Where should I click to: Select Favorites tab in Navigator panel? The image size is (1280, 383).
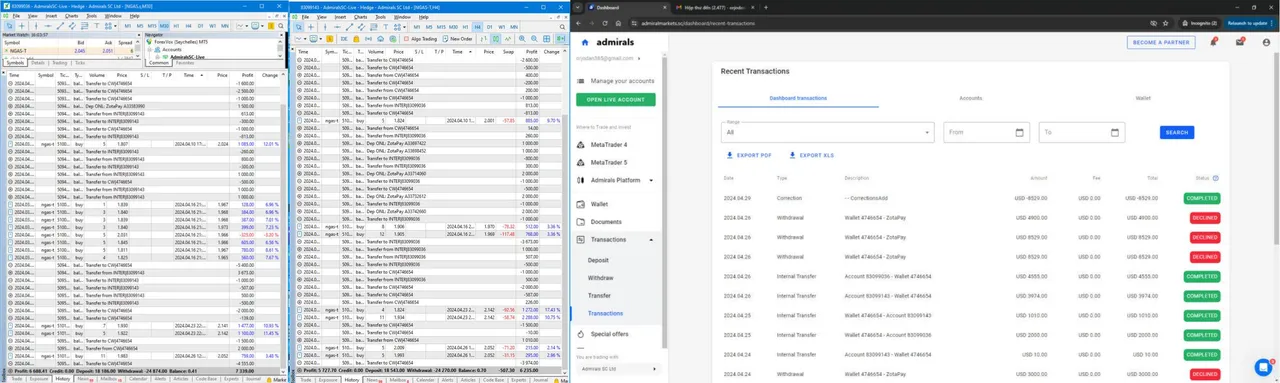[x=185, y=63]
